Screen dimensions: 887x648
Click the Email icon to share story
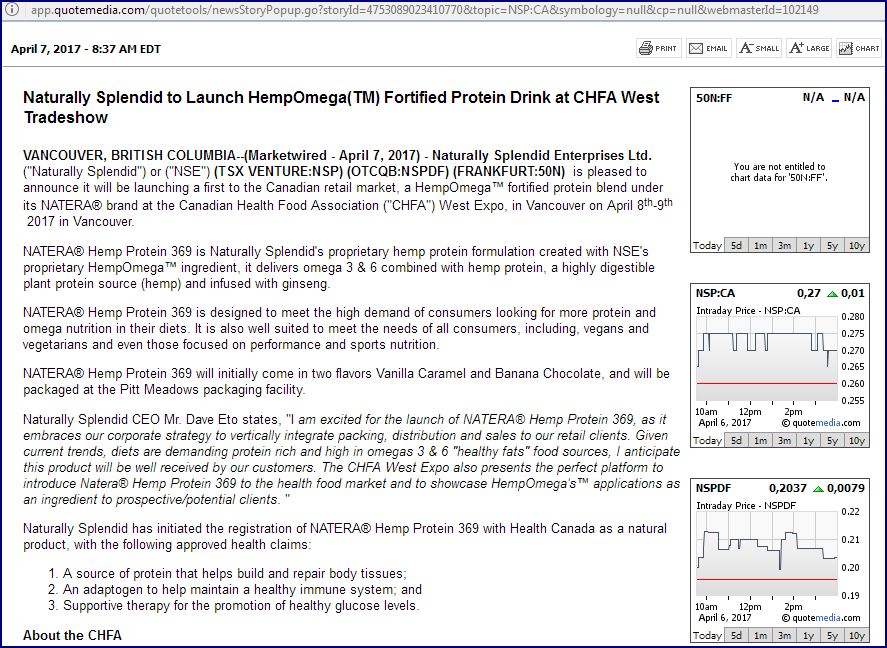coord(708,48)
